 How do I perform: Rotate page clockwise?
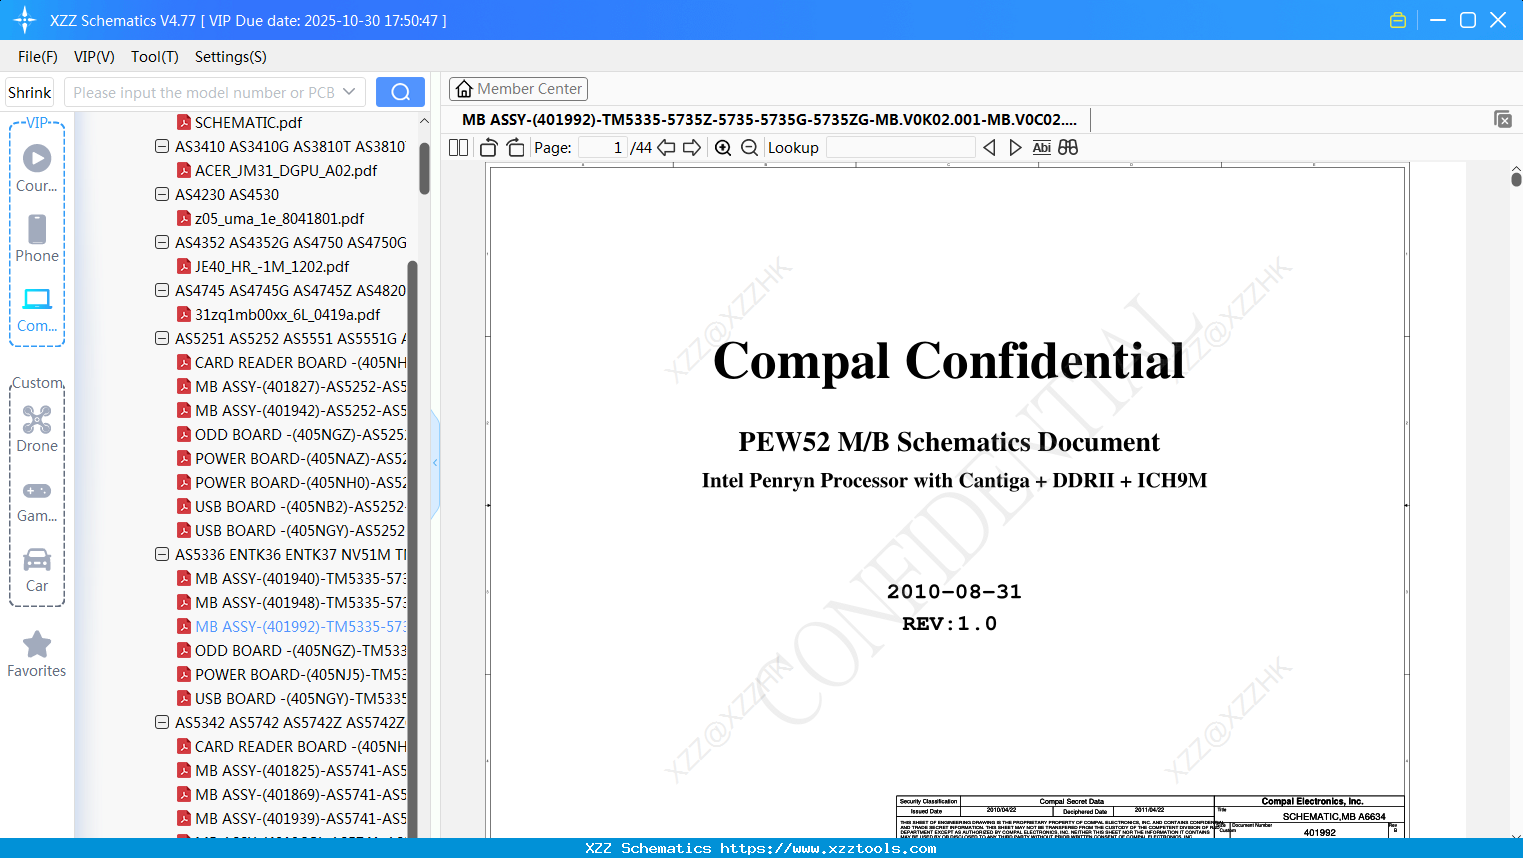click(x=515, y=147)
